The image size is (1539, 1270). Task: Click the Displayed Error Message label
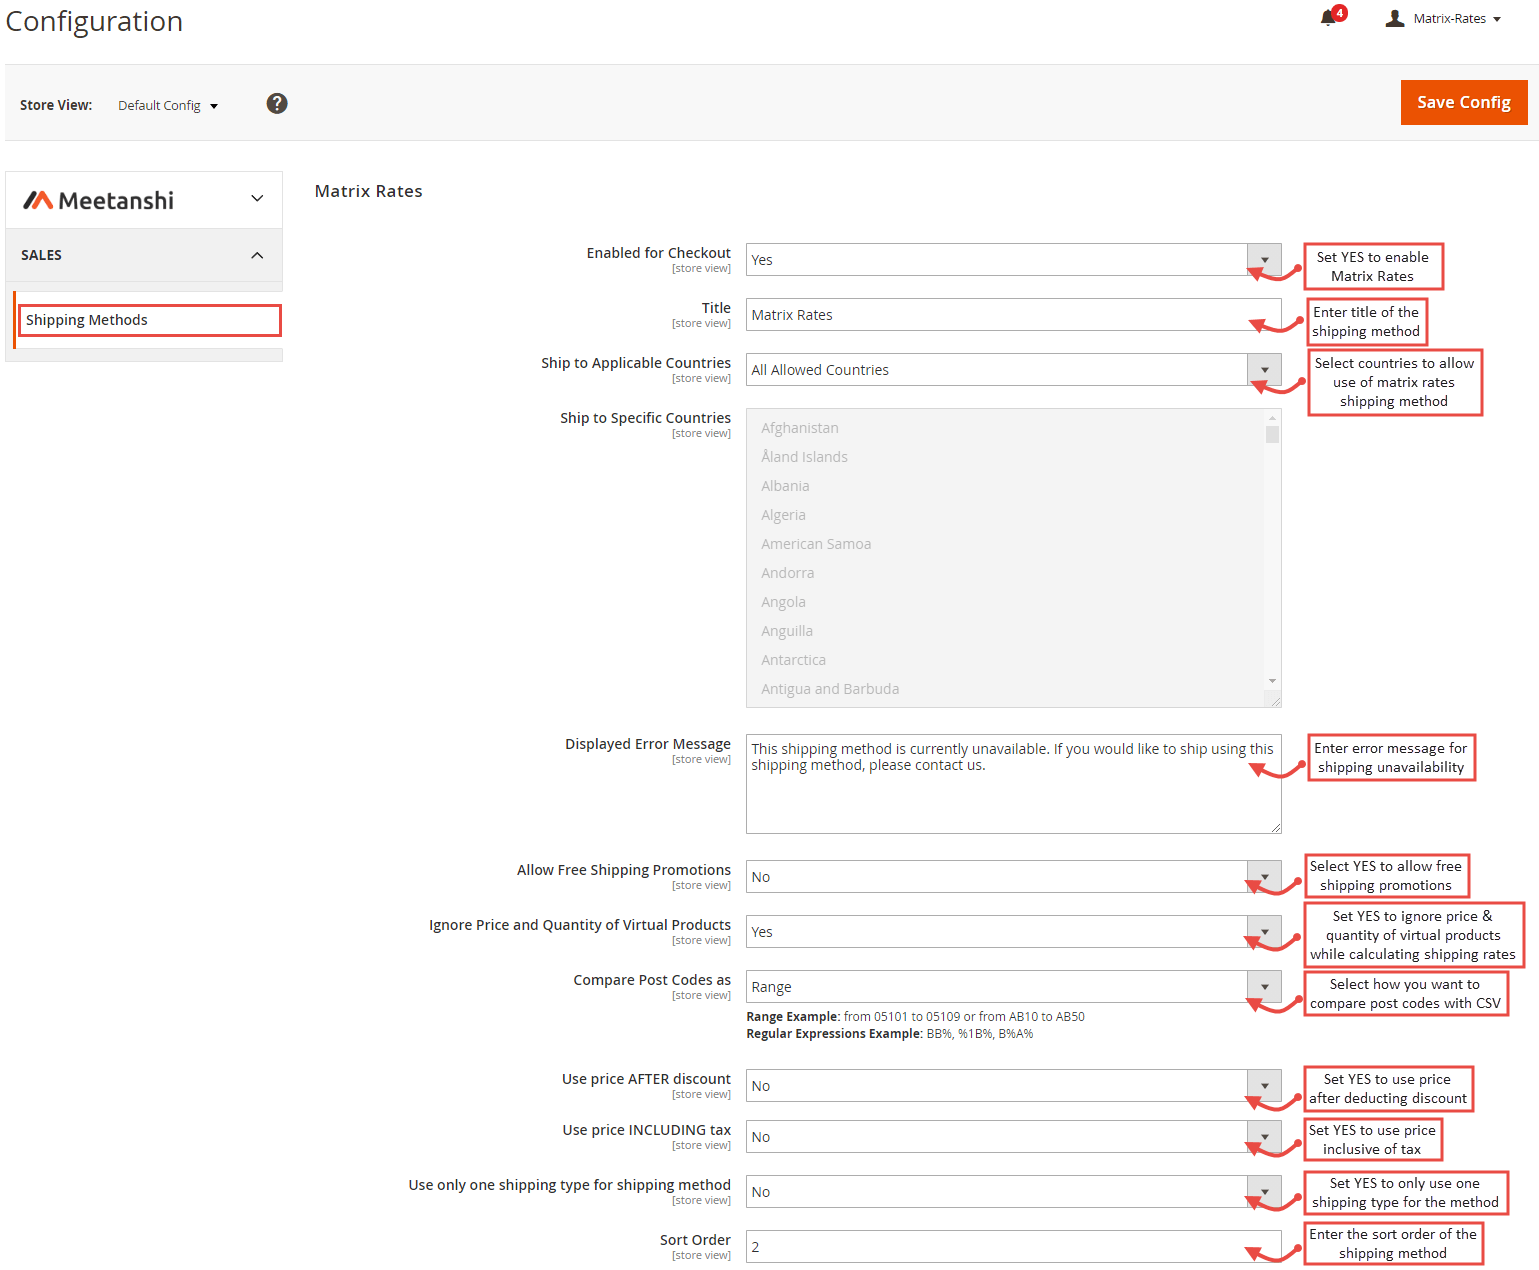click(648, 744)
